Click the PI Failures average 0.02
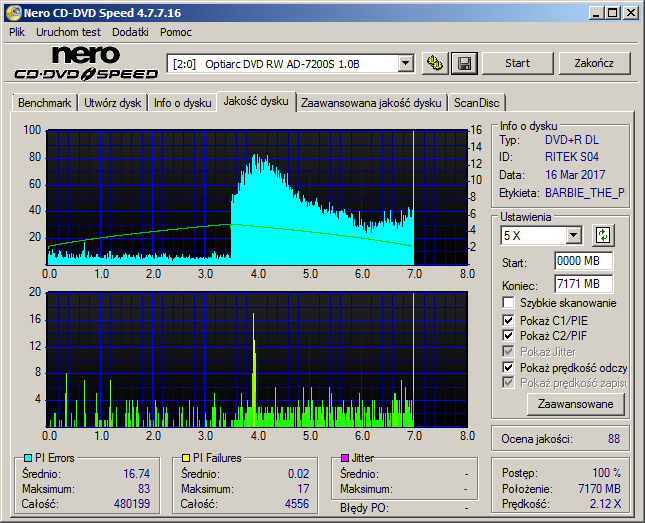Viewport: 645px width, 523px height. click(298, 474)
